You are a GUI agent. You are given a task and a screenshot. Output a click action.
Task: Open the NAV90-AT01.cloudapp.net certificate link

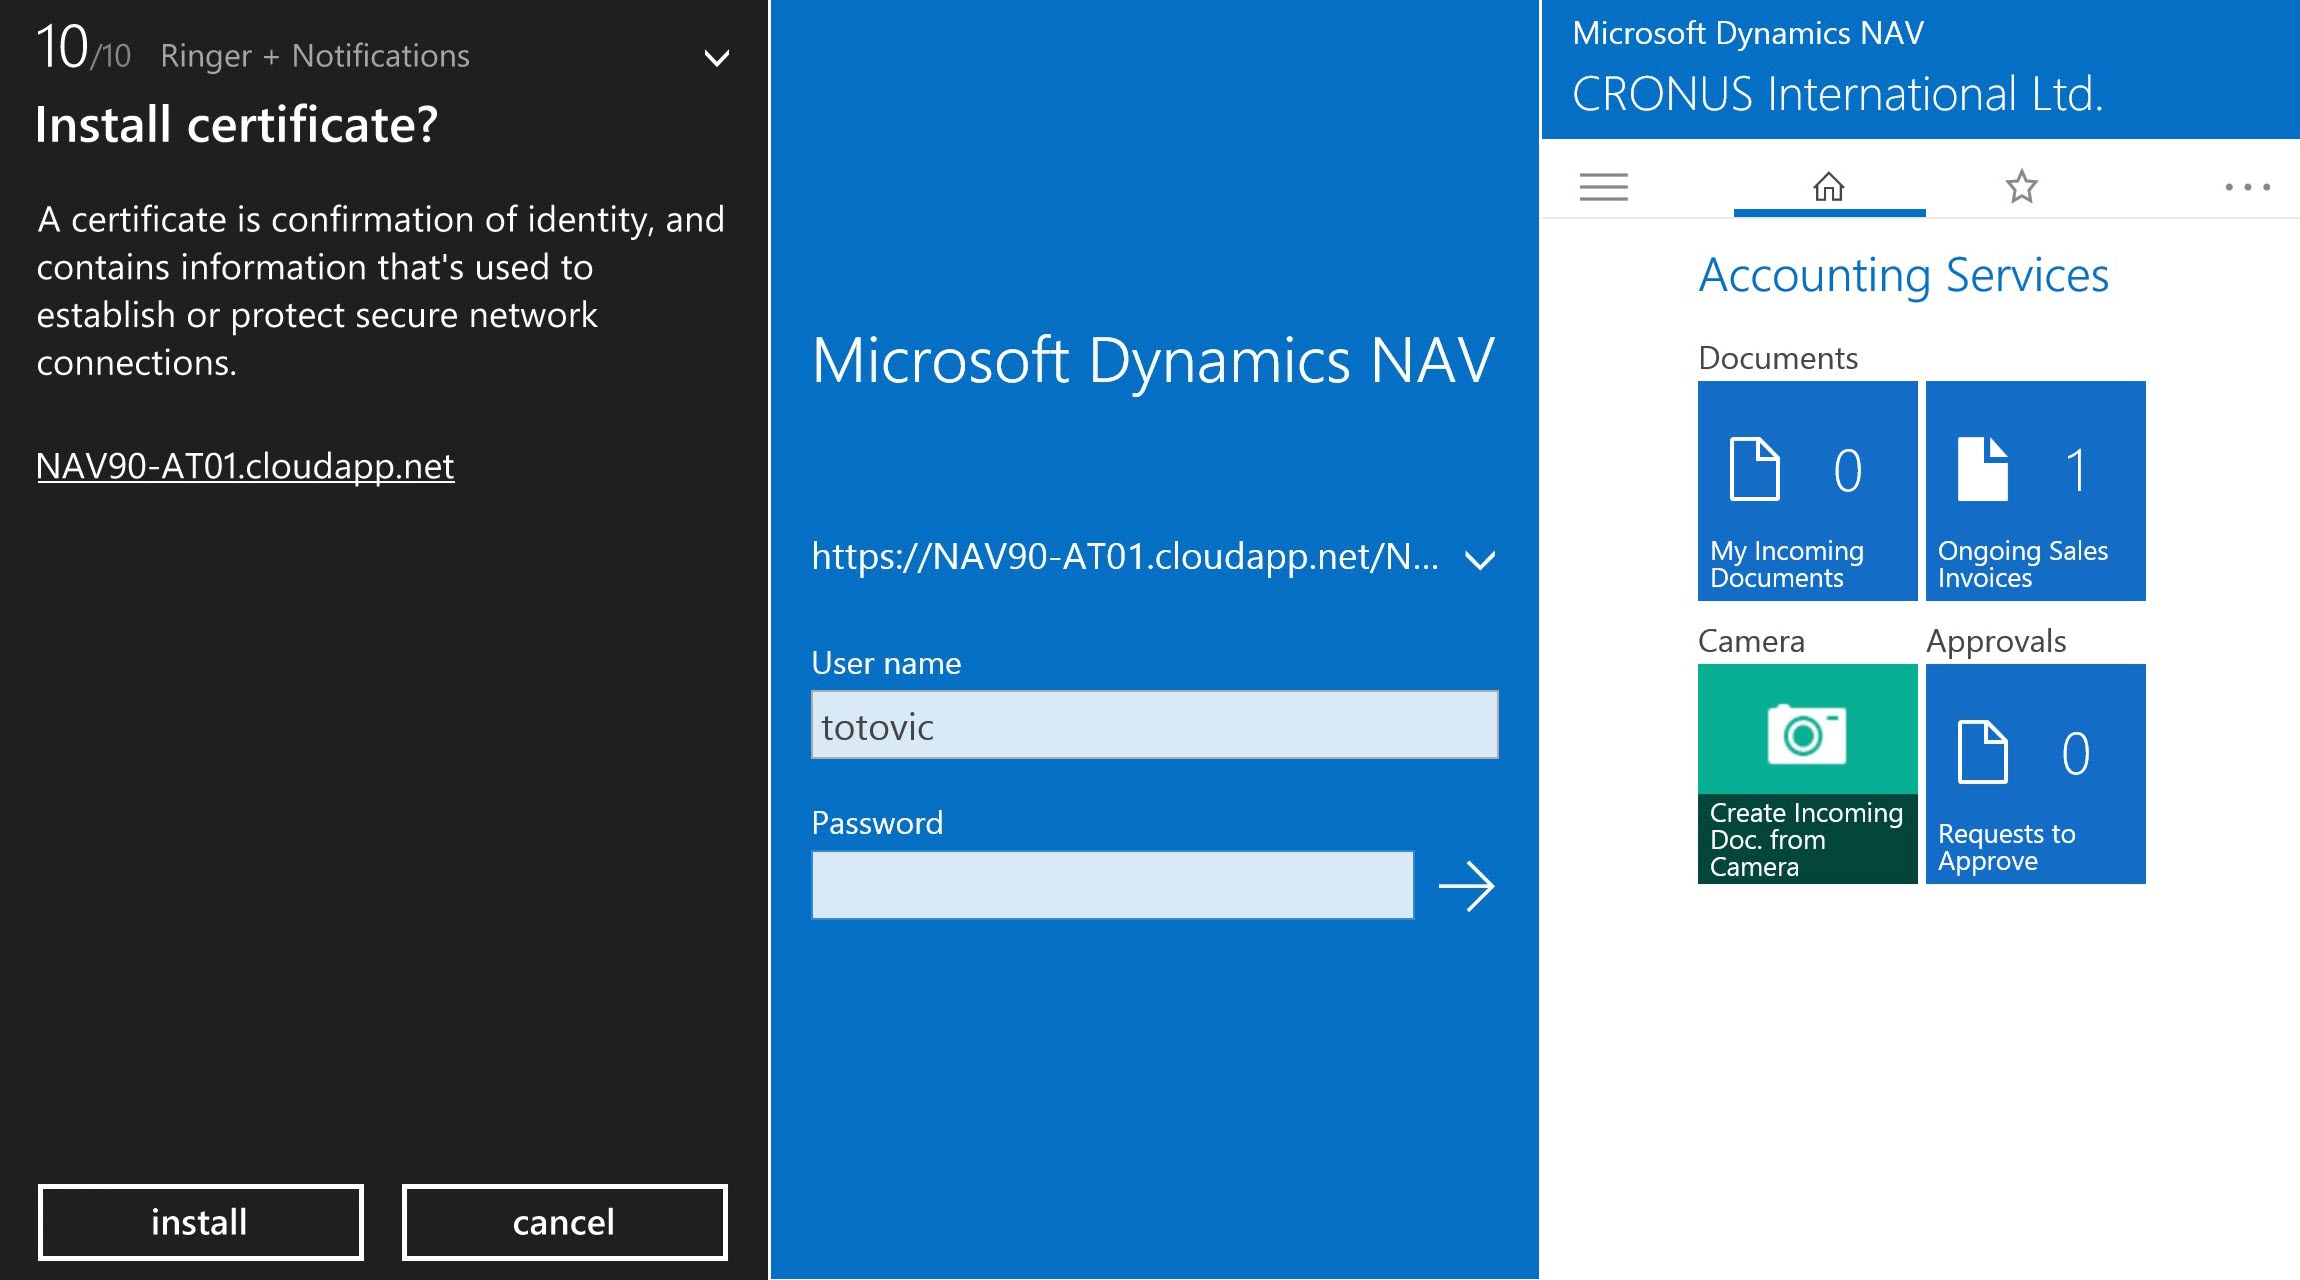point(245,466)
